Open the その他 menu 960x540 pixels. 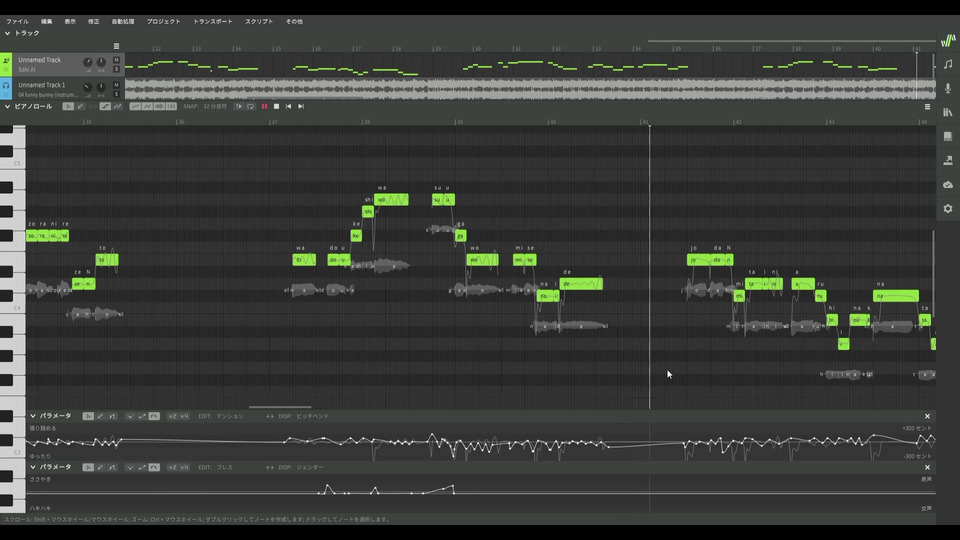pos(294,21)
